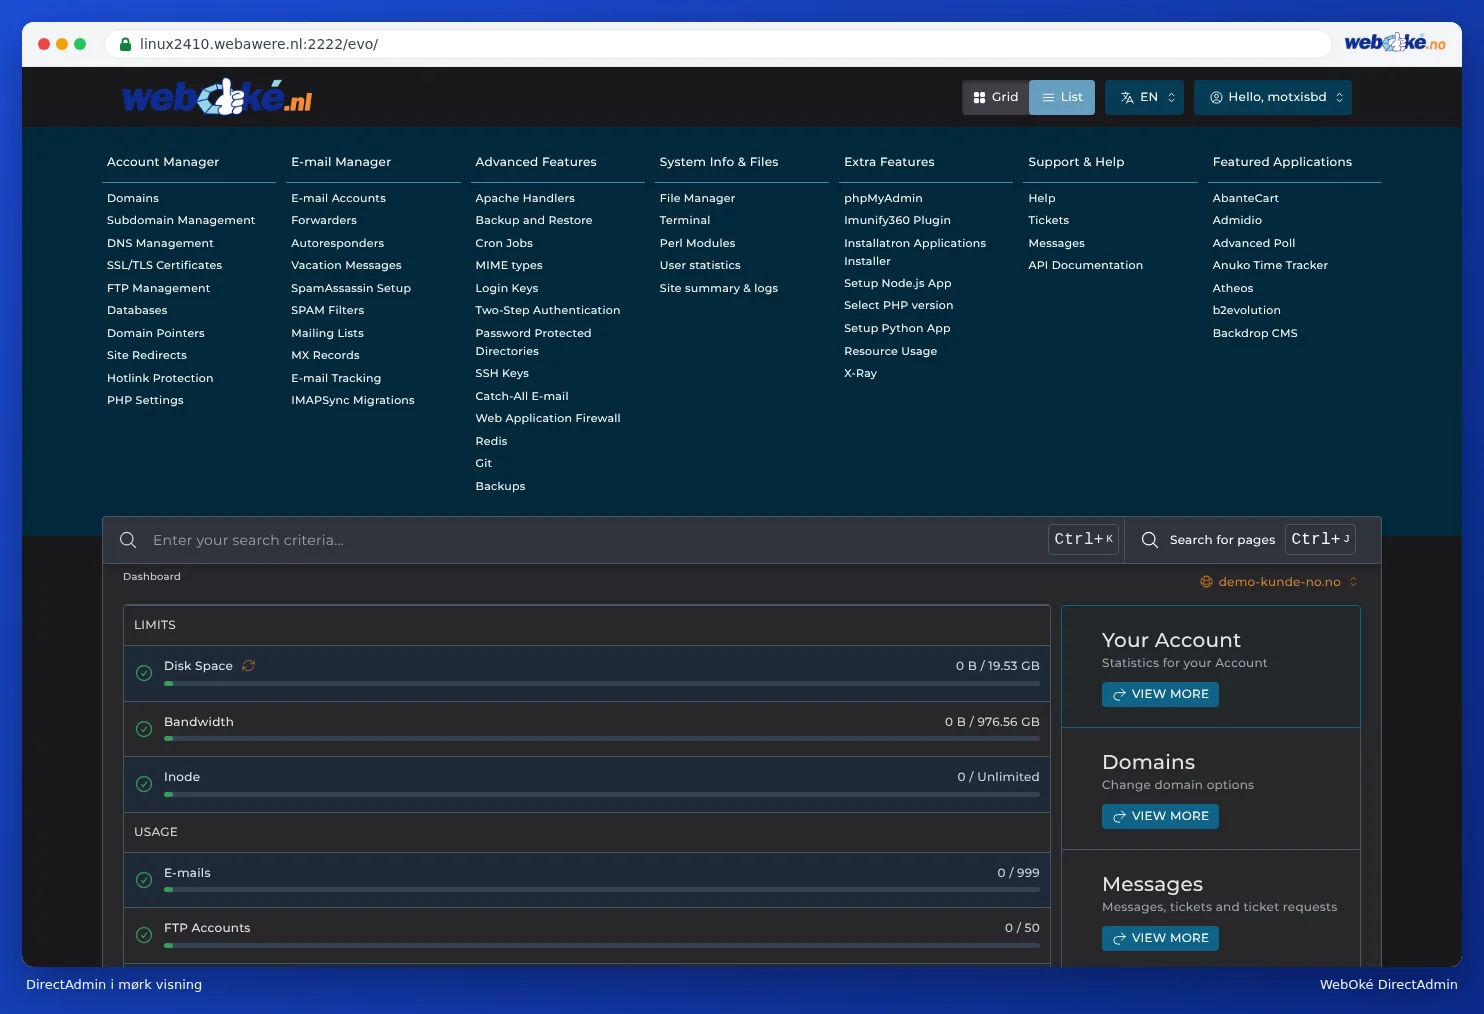Click the FTP Accounts status check icon
1484x1014 pixels.
click(x=144, y=935)
